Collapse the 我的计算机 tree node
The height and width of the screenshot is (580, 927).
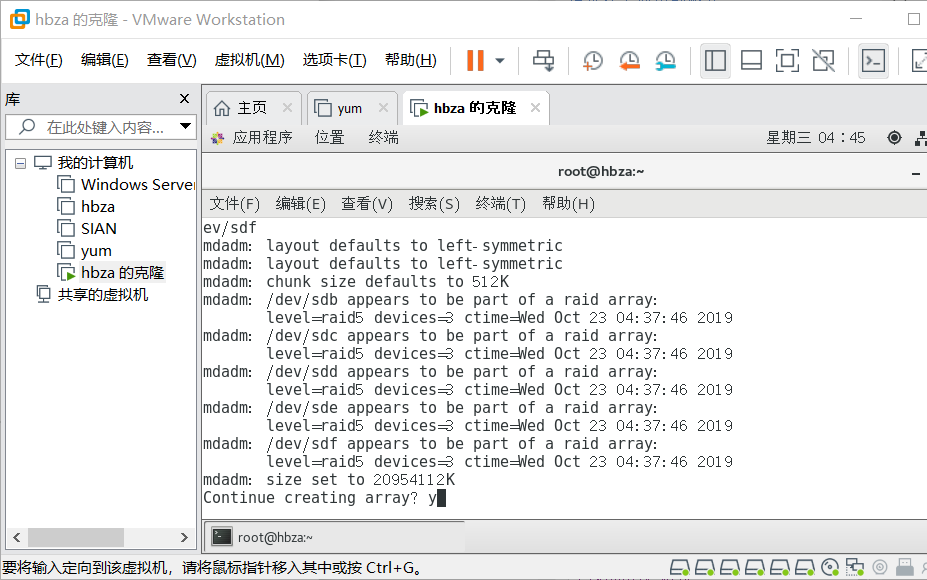coord(20,163)
